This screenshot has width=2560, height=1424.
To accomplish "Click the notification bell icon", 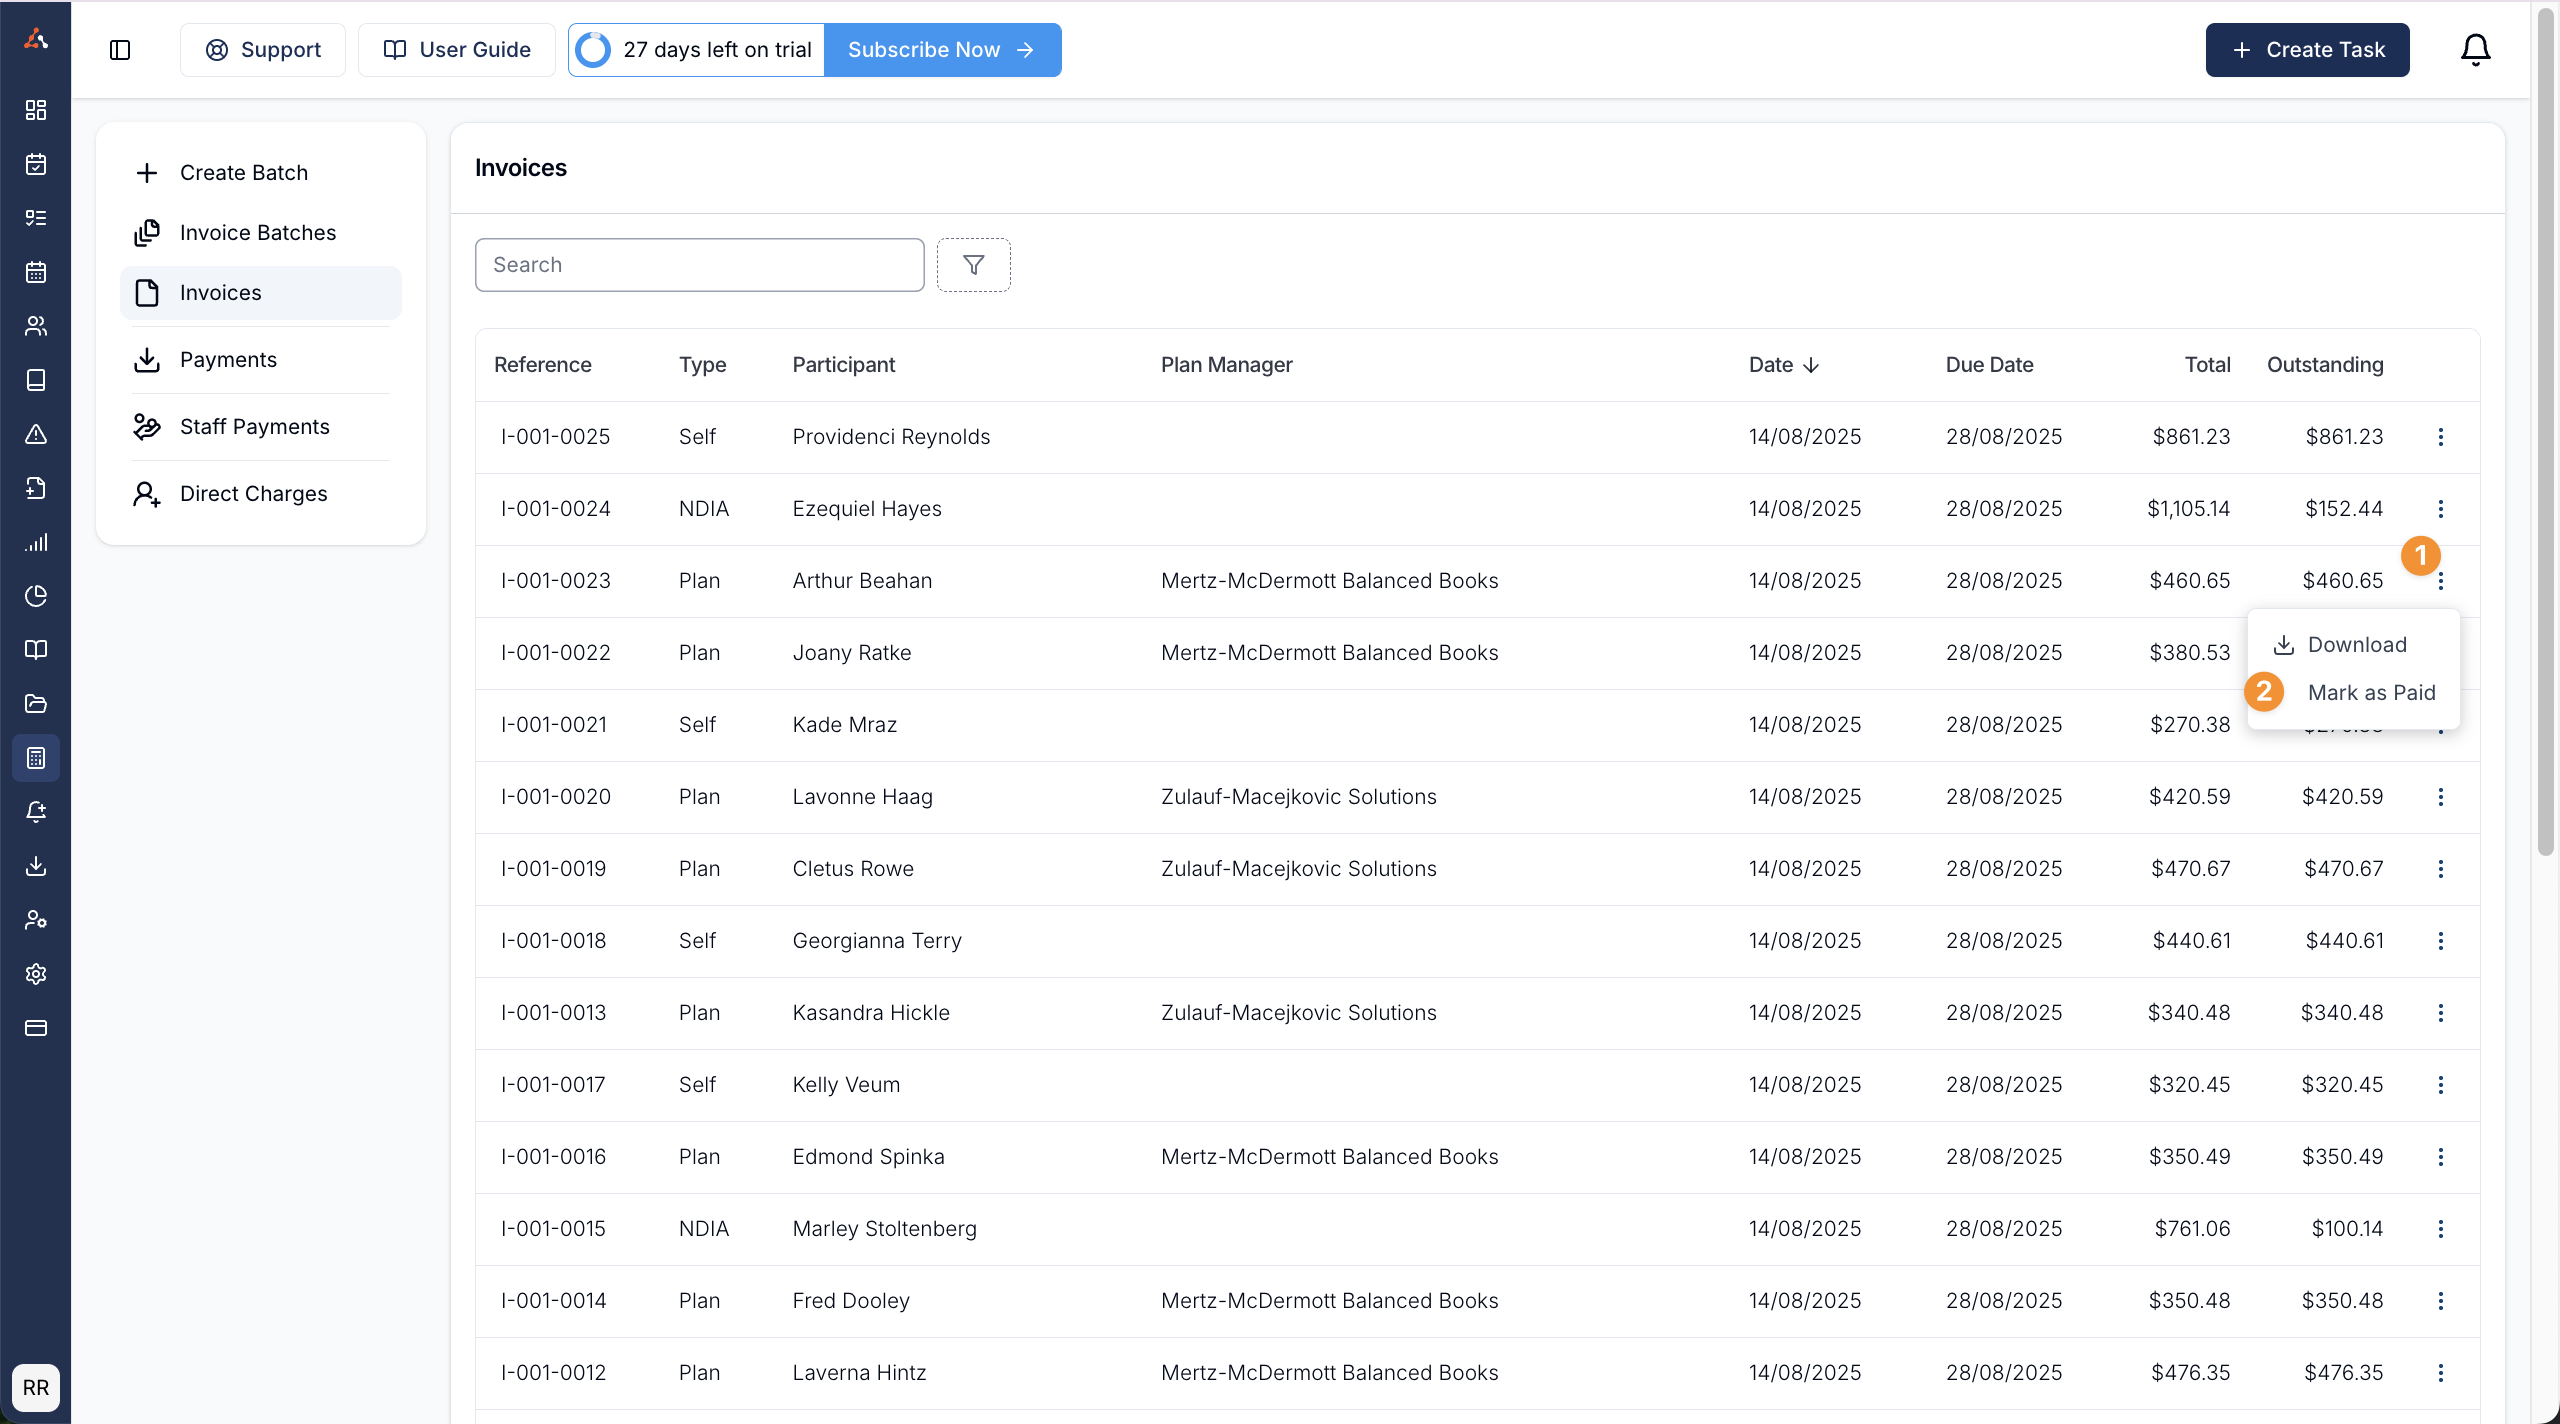I will (2475, 49).
